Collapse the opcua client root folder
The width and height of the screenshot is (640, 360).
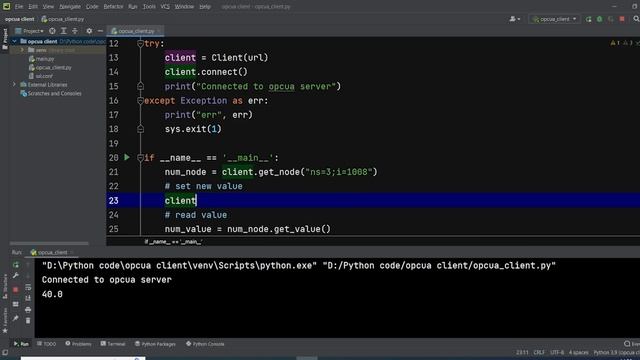click(x=14, y=41)
